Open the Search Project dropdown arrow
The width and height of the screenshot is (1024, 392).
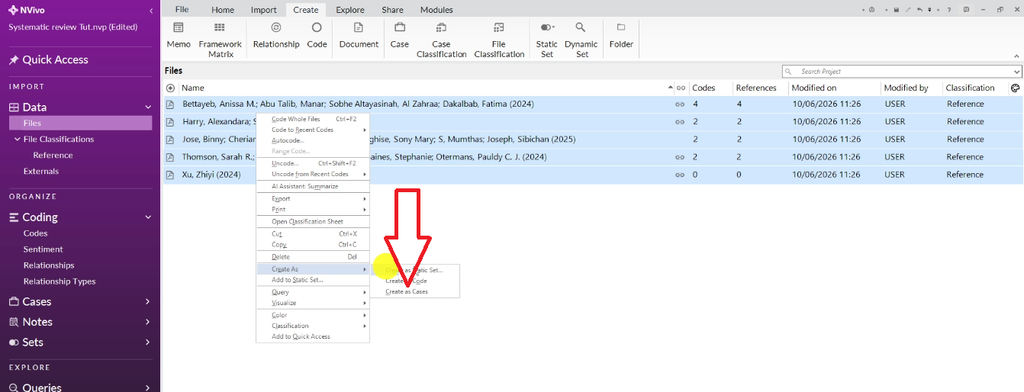click(x=1017, y=71)
